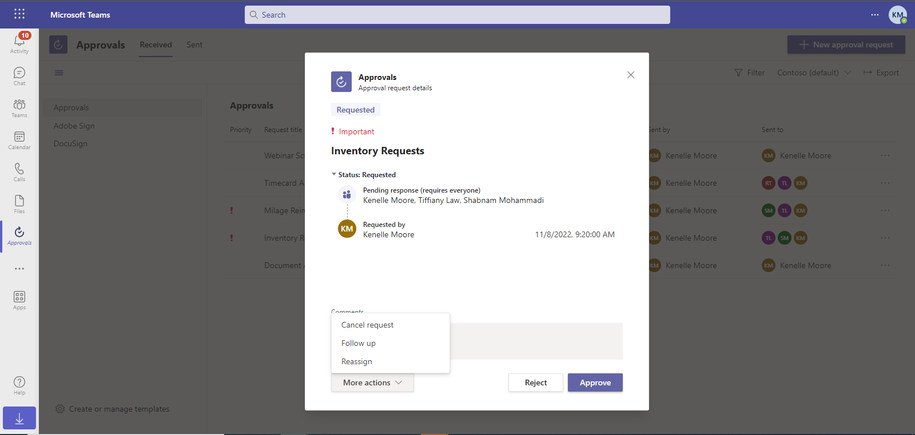Open more options for Webinar request row
The image size is (915, 435).
point(885,155)
